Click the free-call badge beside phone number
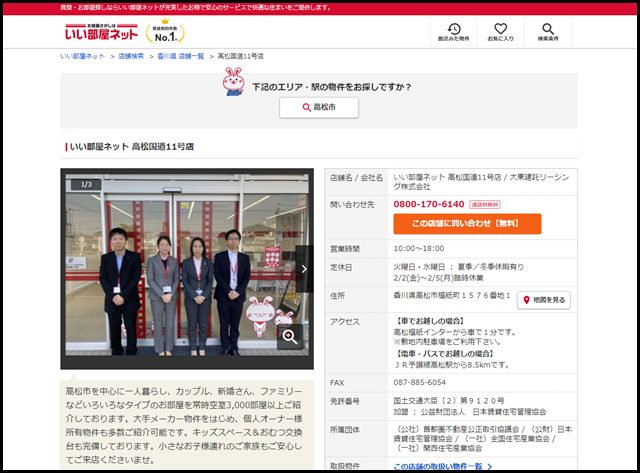Viewport: 640px width, 473px height. click(x=485, y=204)
